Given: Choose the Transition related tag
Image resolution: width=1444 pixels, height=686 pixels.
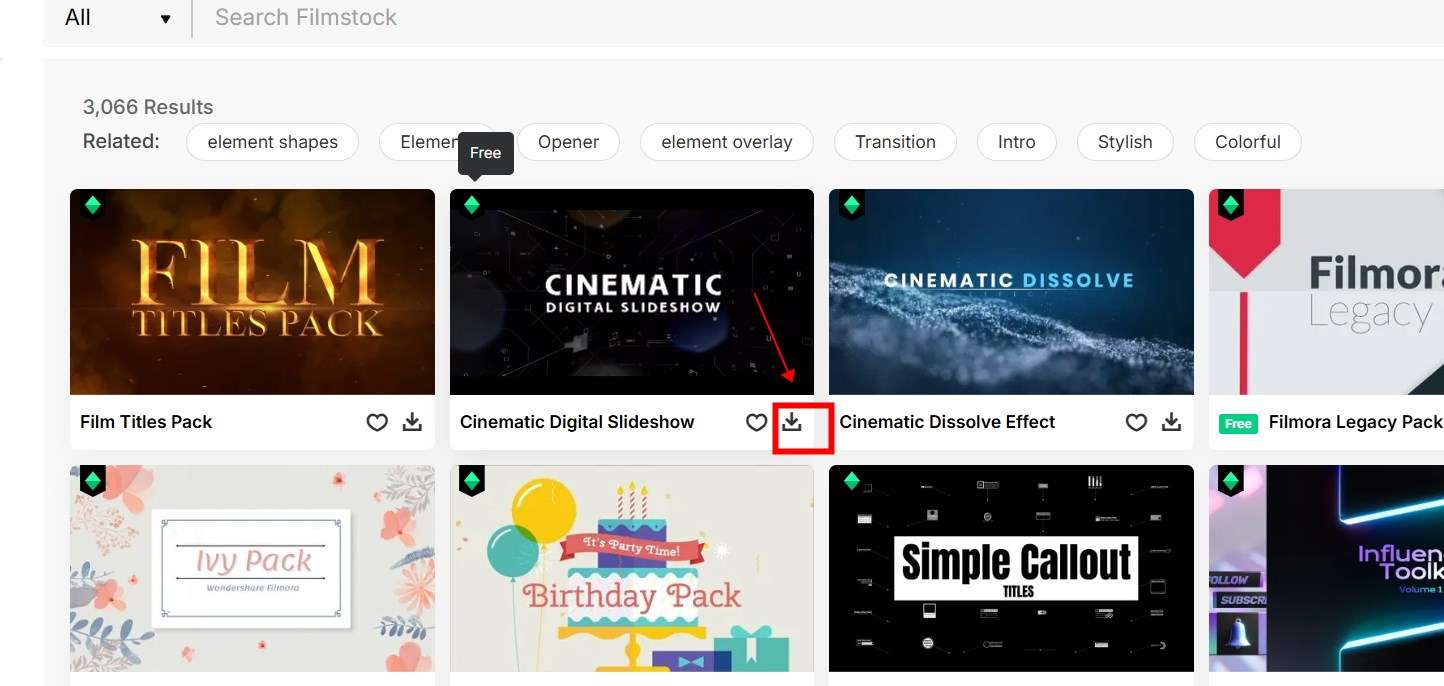Looking at the screenshot, I should click(x=895, y=142).
